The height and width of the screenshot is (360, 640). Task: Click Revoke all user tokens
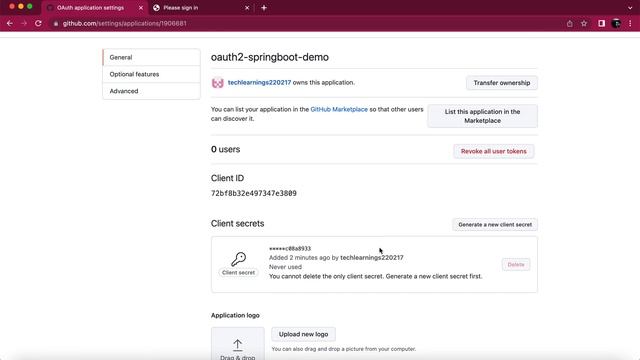point(493,151)
